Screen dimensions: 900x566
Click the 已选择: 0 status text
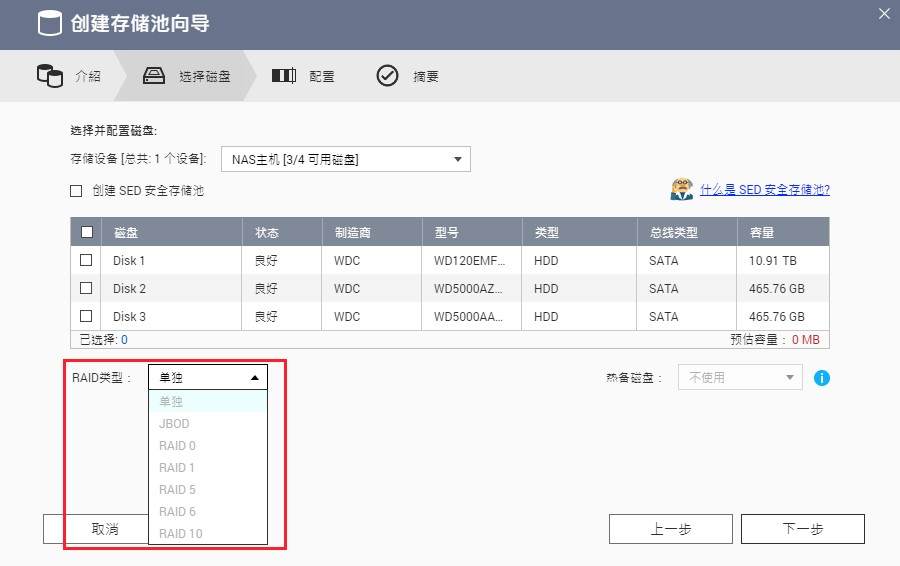[x=103, y=340]
